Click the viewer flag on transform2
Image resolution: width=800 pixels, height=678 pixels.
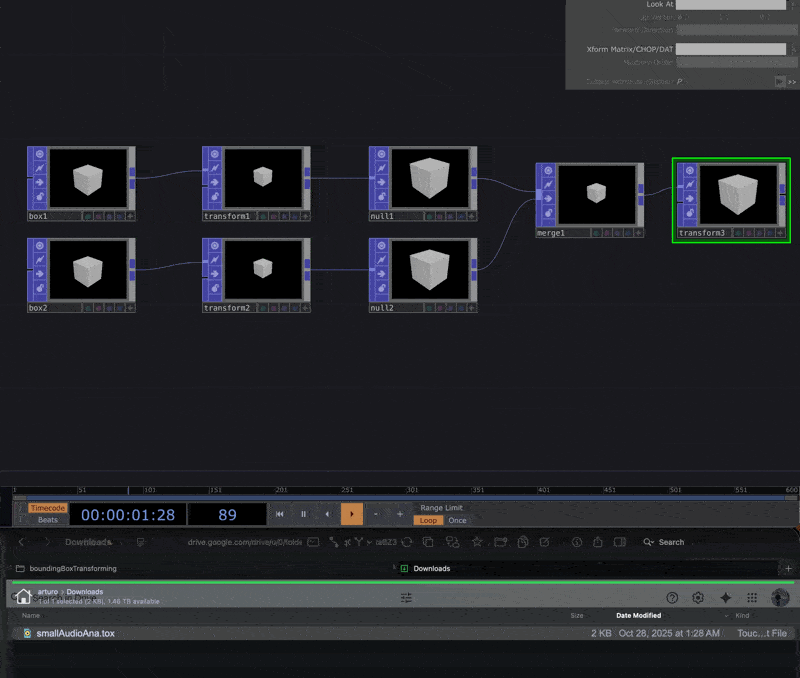coord(213,246)
